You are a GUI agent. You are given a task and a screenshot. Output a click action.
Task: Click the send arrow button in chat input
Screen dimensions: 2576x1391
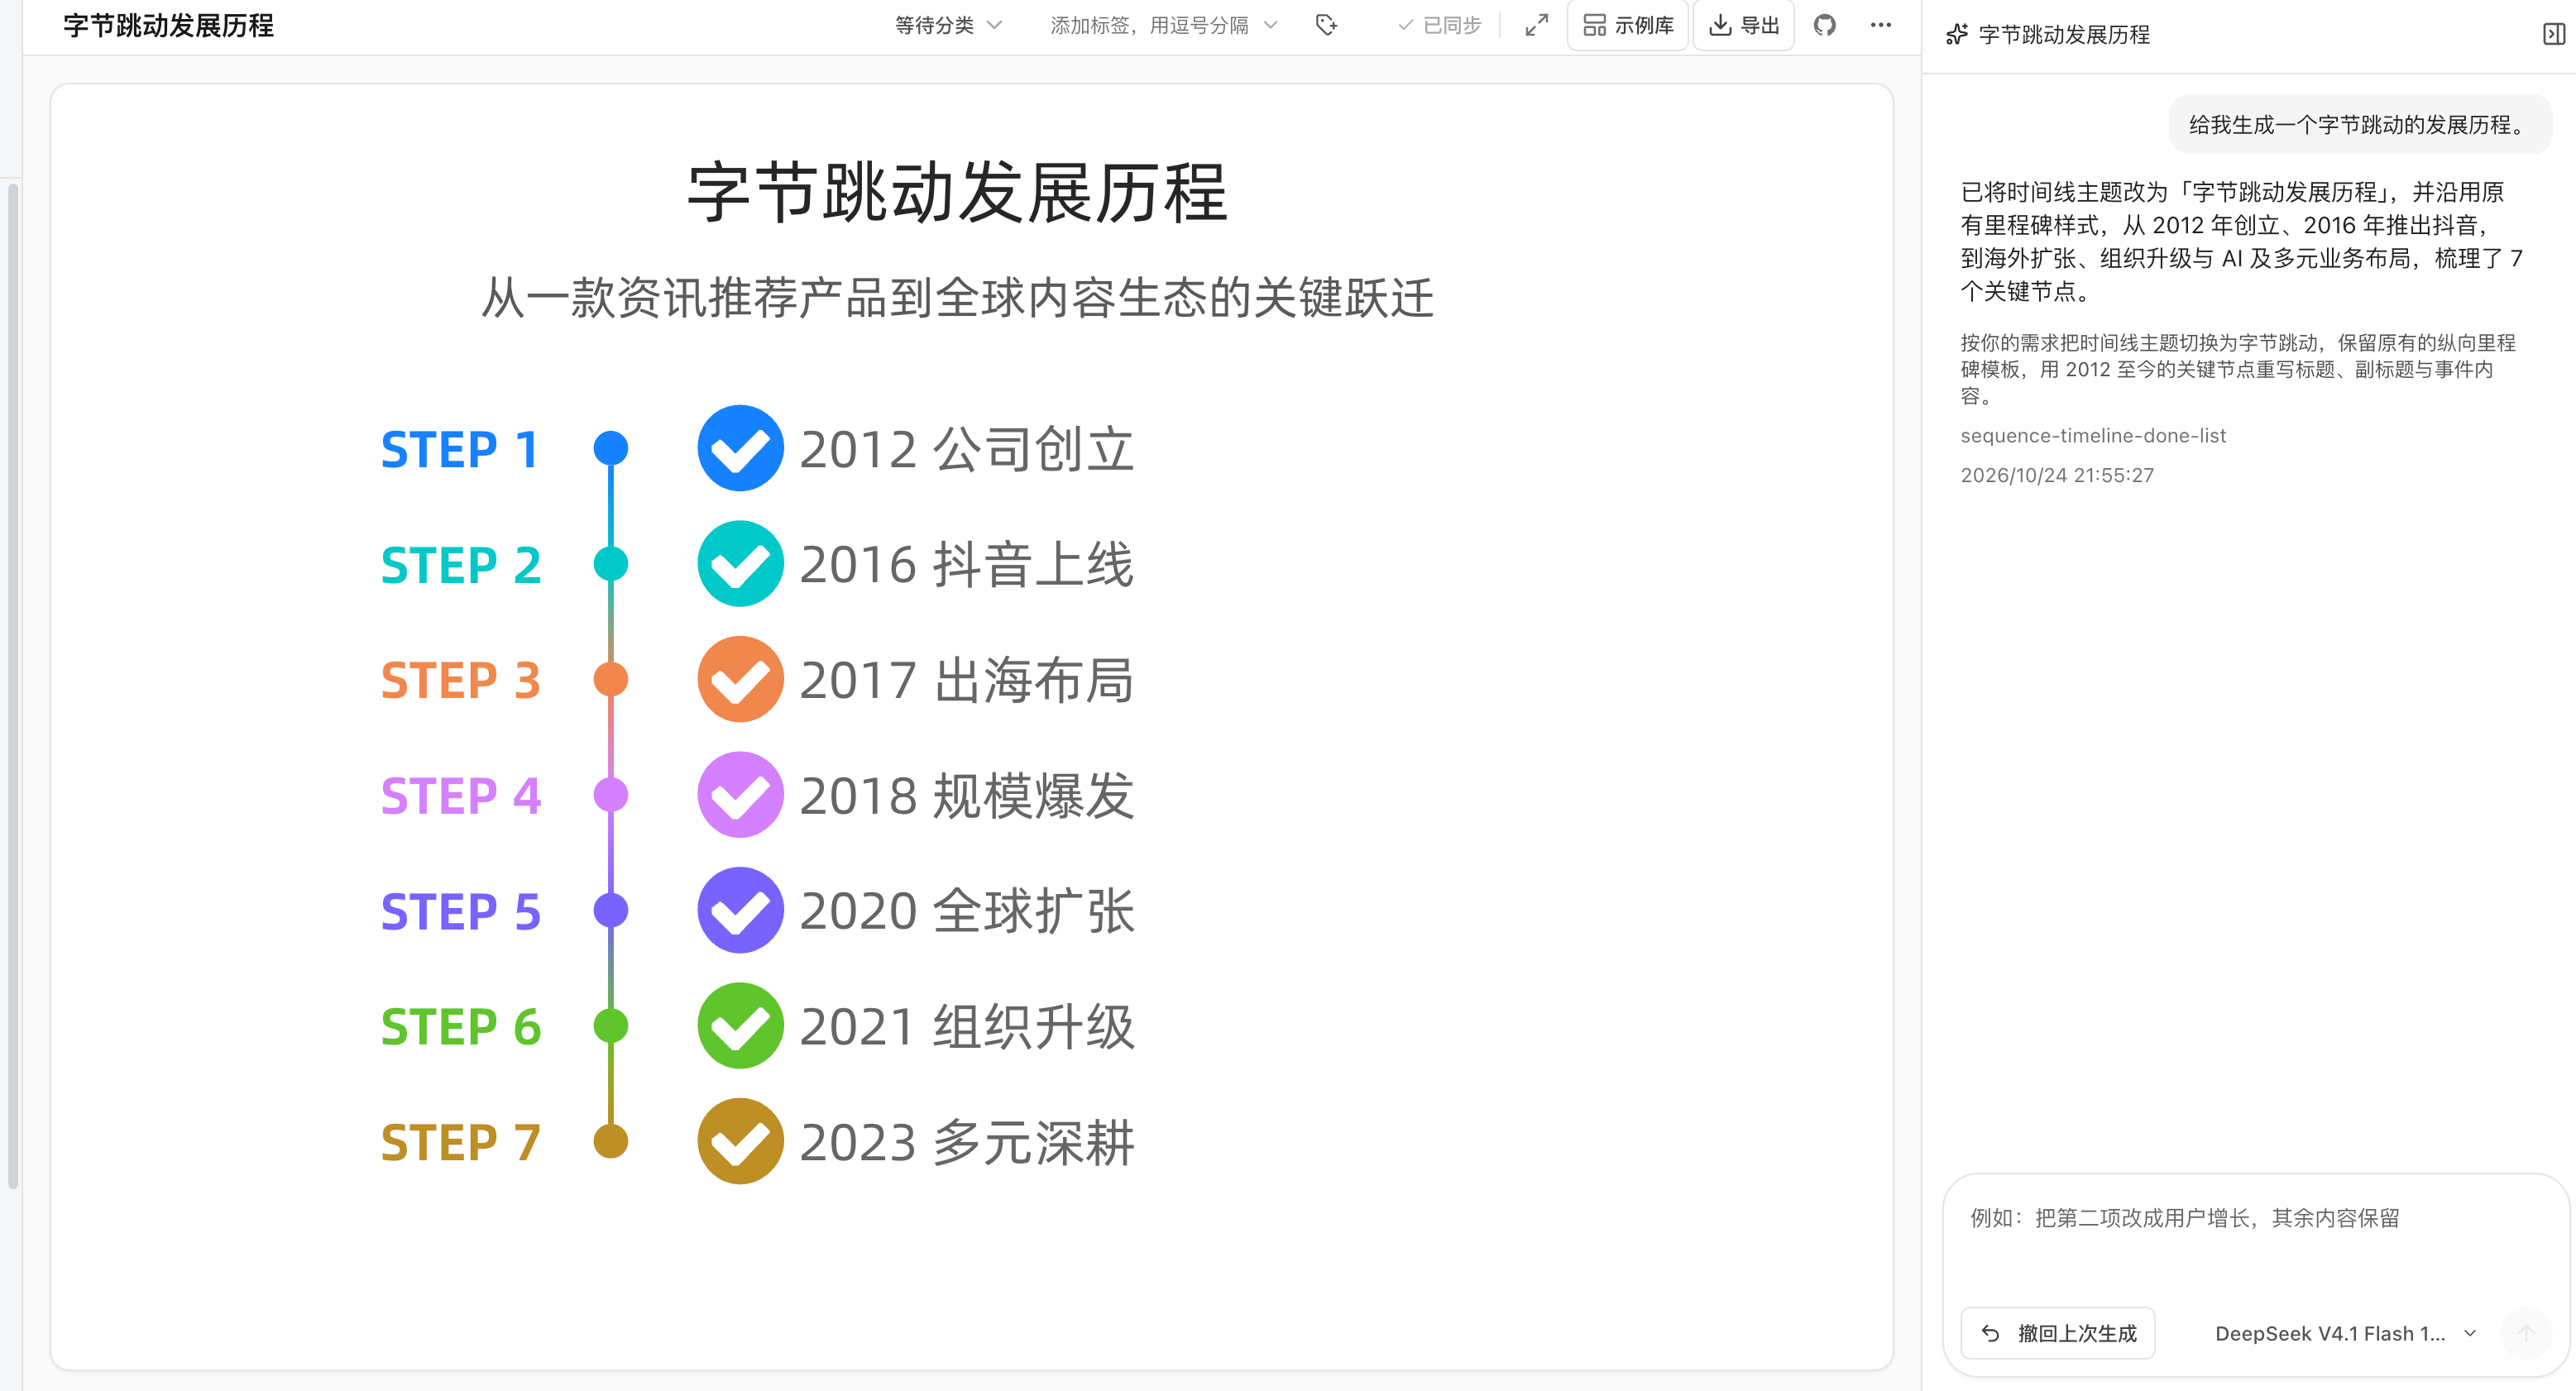(x=2525, y=1333)
